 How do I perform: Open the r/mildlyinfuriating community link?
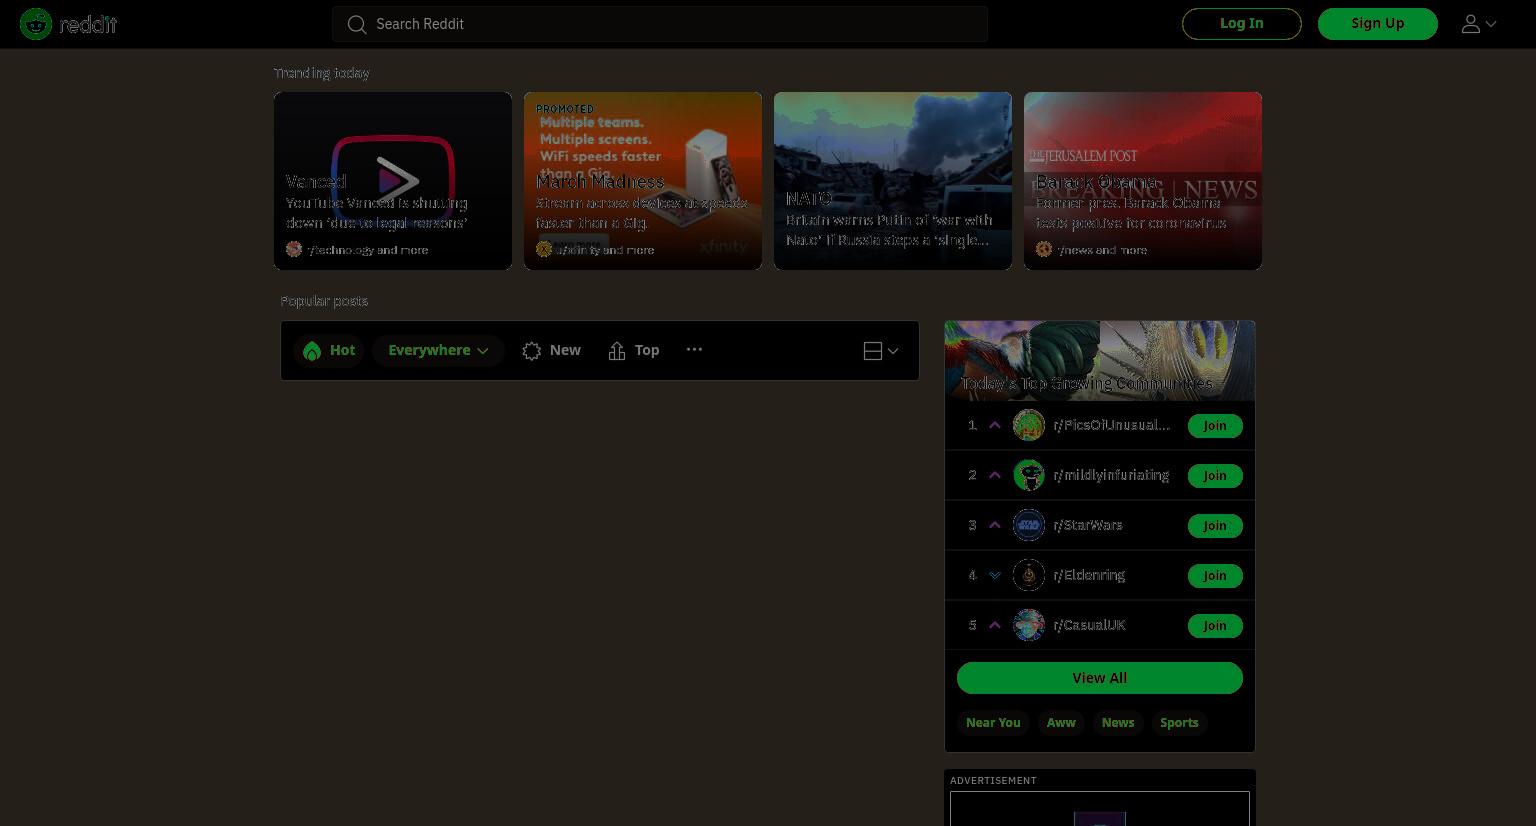coord(1111,475)
